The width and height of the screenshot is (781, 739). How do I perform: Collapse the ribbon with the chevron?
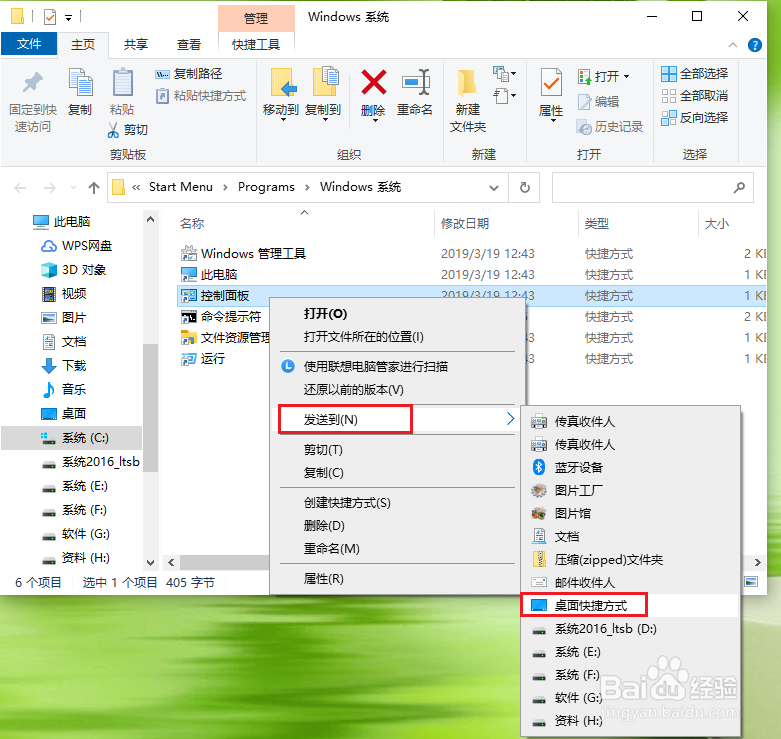733,45
